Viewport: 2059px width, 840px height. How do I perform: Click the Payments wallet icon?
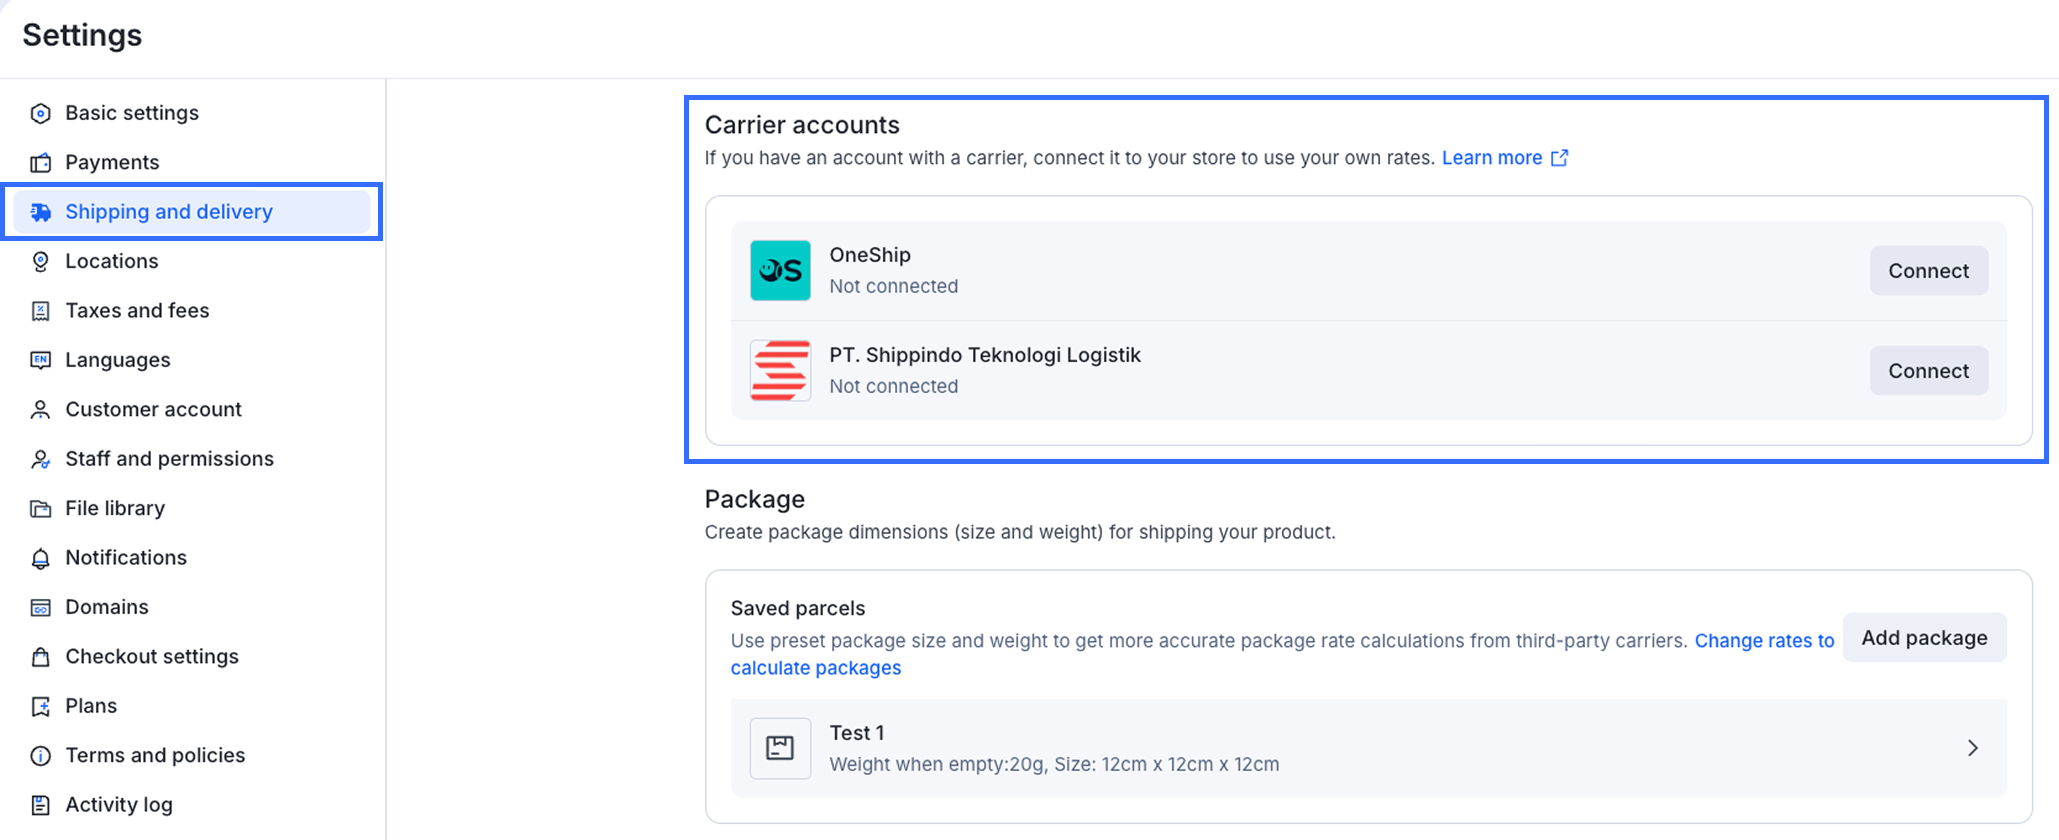tap(40, 163)
